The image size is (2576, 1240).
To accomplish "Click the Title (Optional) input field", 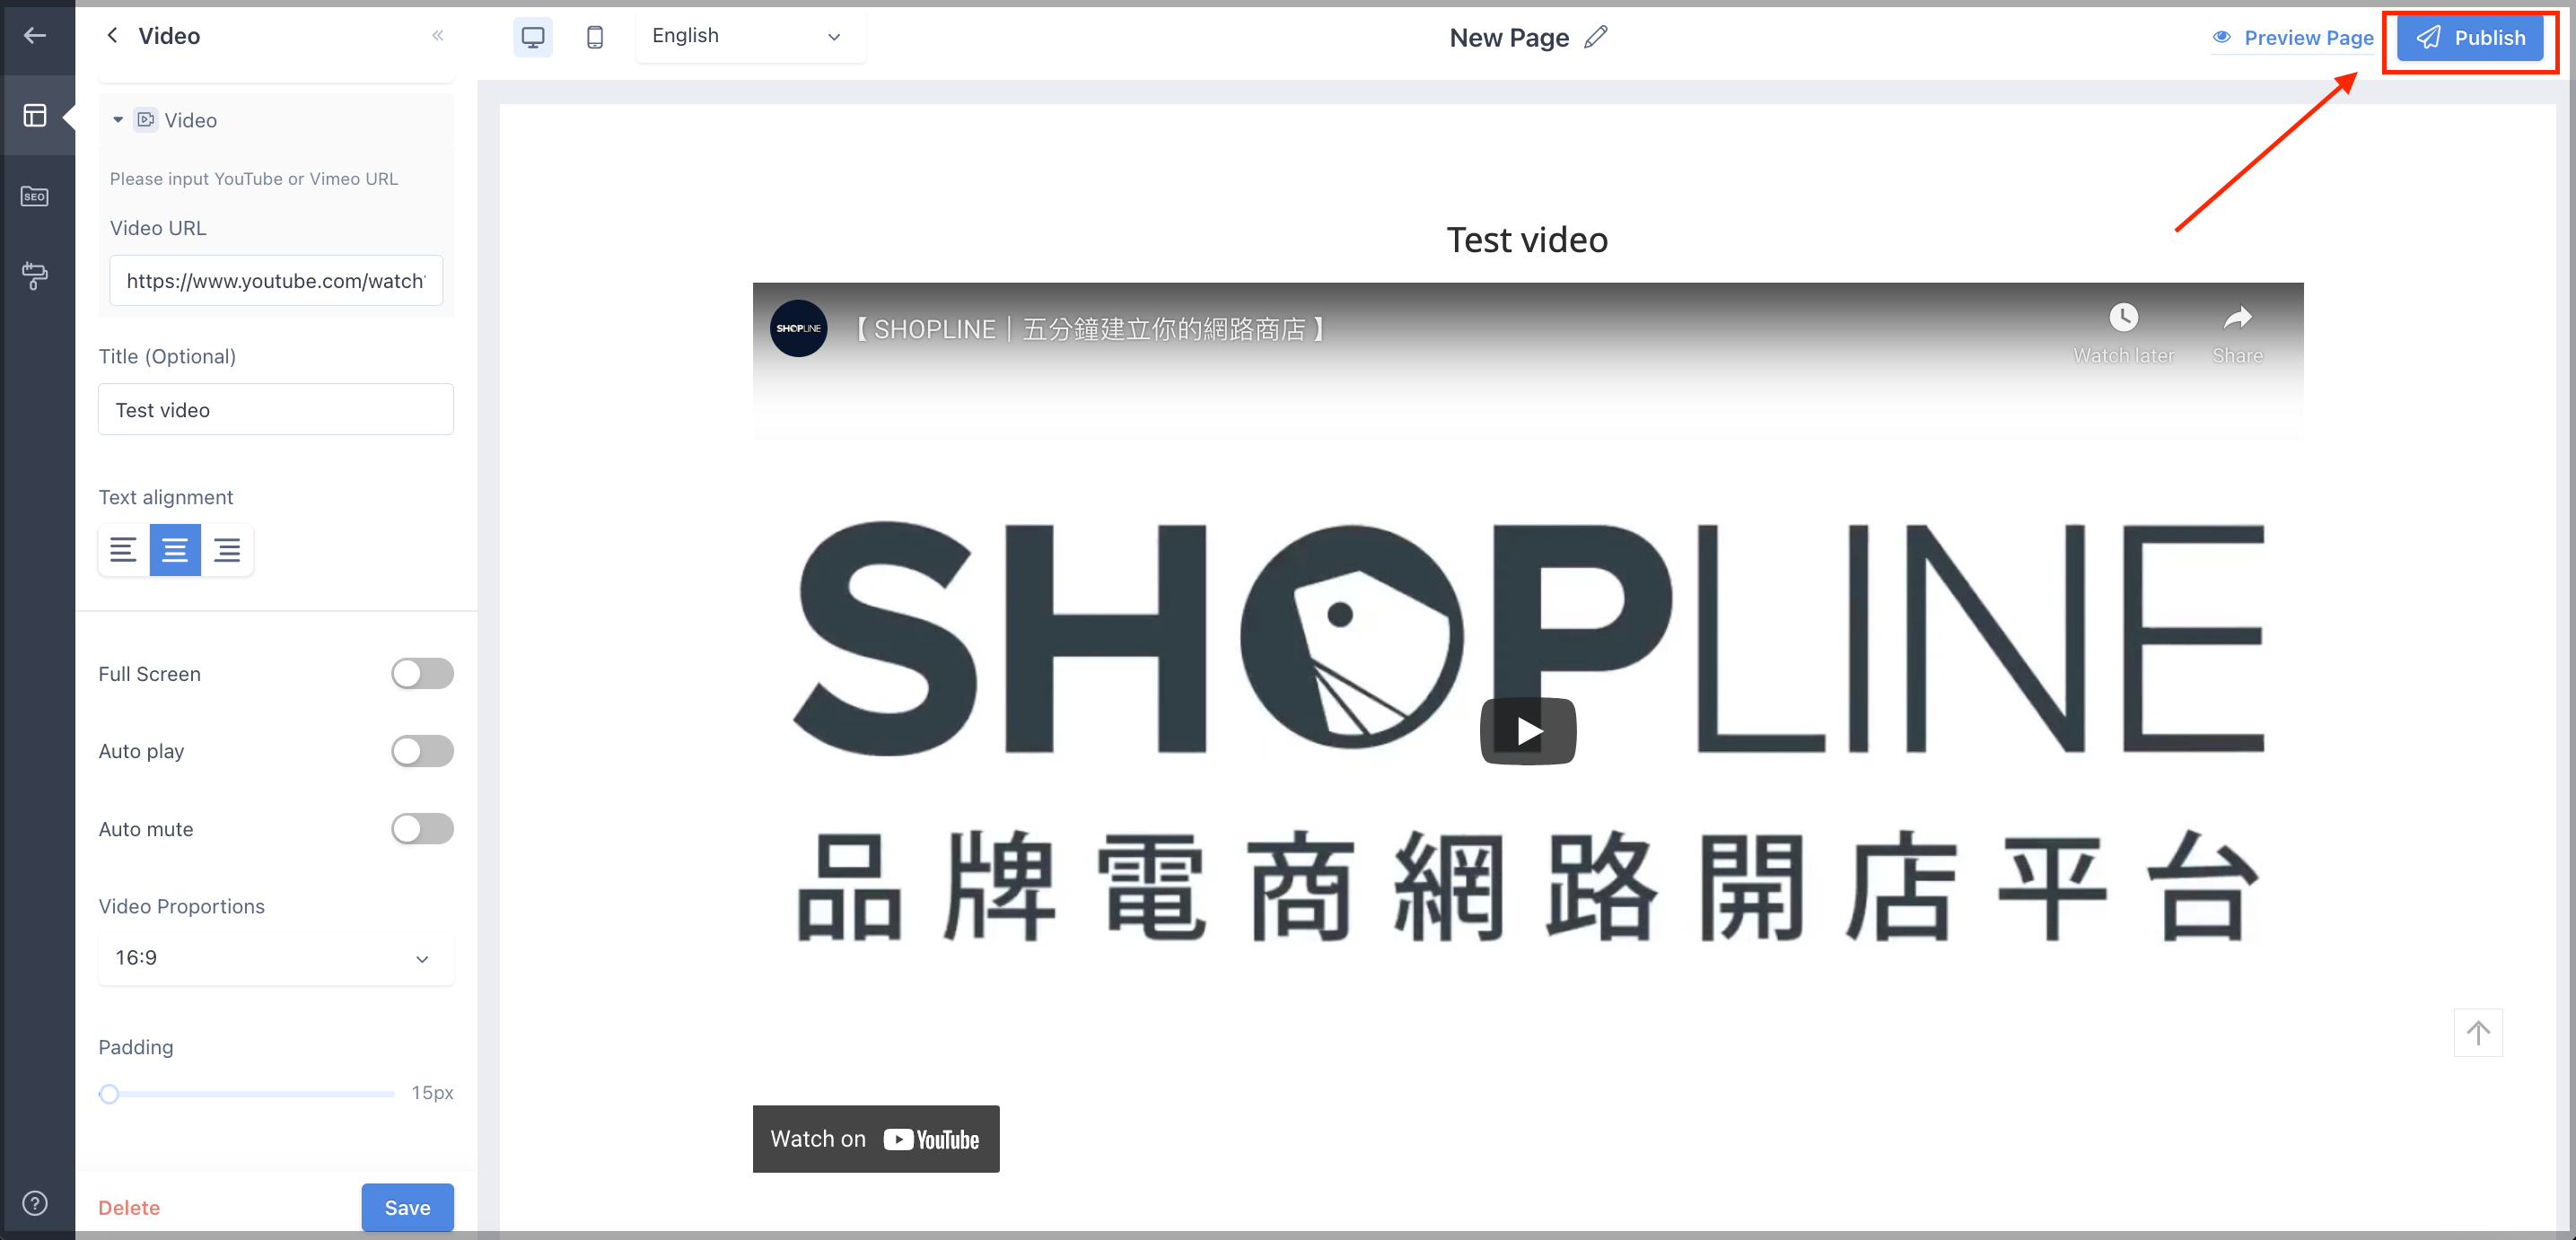I will (276, 409).
